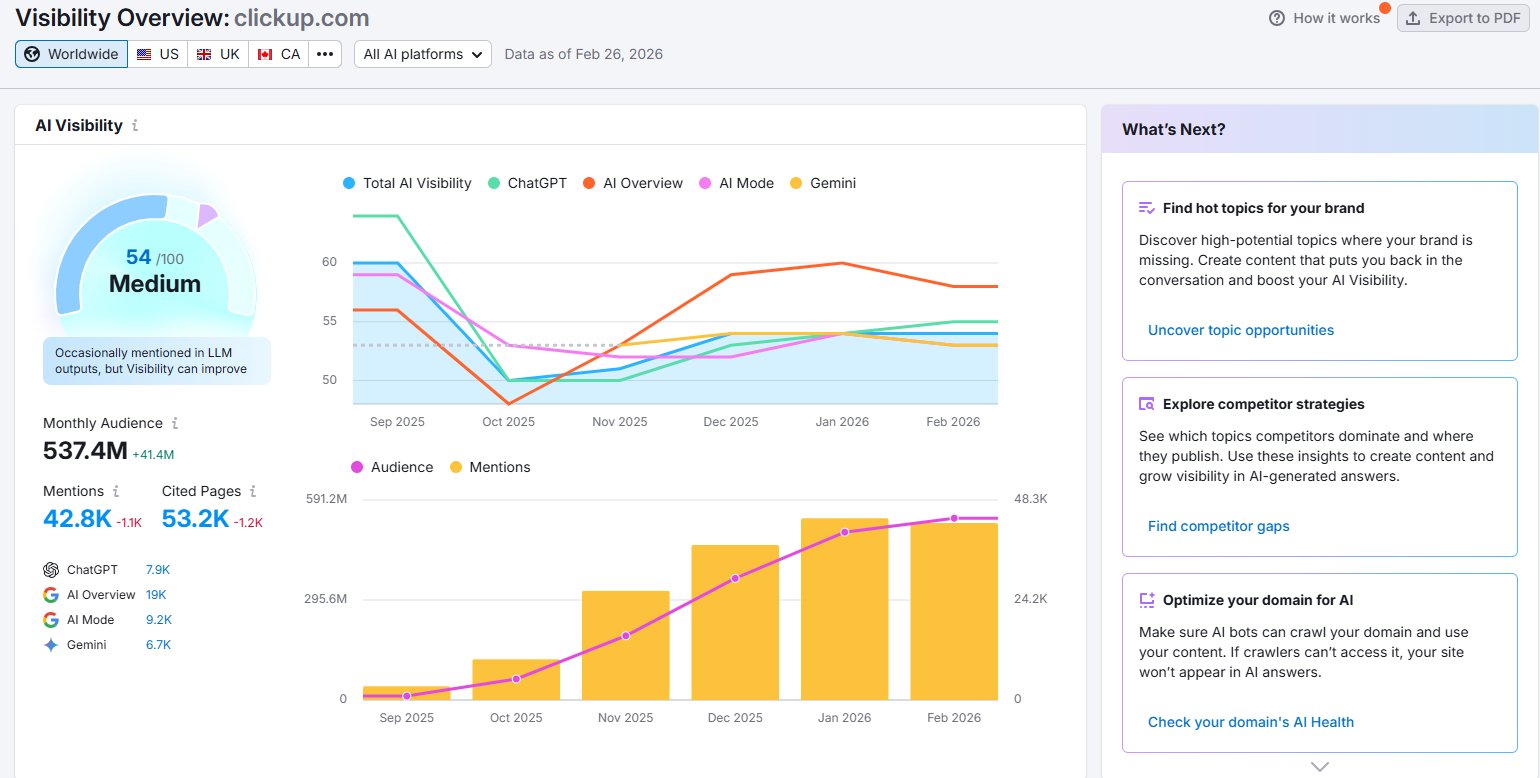Click Uncover topic opportunities link
Viewport: 1540px width, 778px height.
point(1241,330)
